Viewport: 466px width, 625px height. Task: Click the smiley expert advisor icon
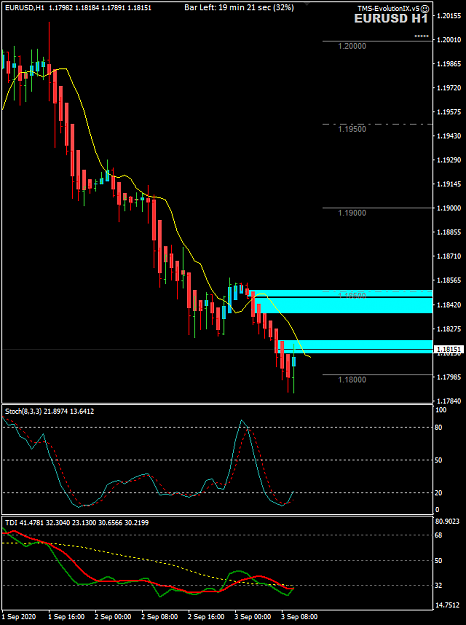[425, 8]
